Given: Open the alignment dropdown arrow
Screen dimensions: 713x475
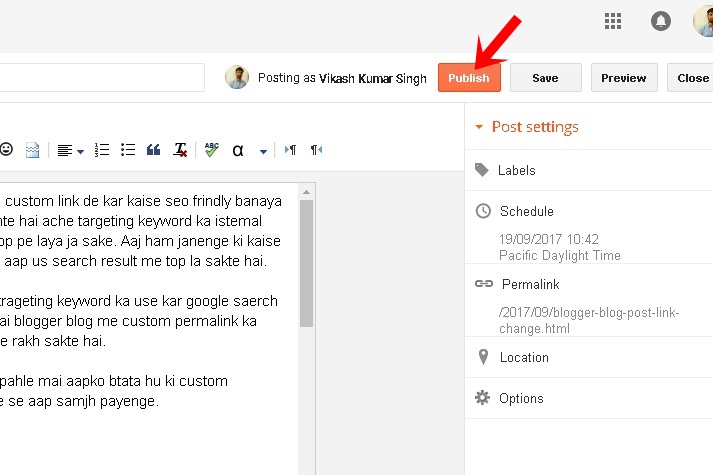Looking at the screenshot, I should pos(80,151).
